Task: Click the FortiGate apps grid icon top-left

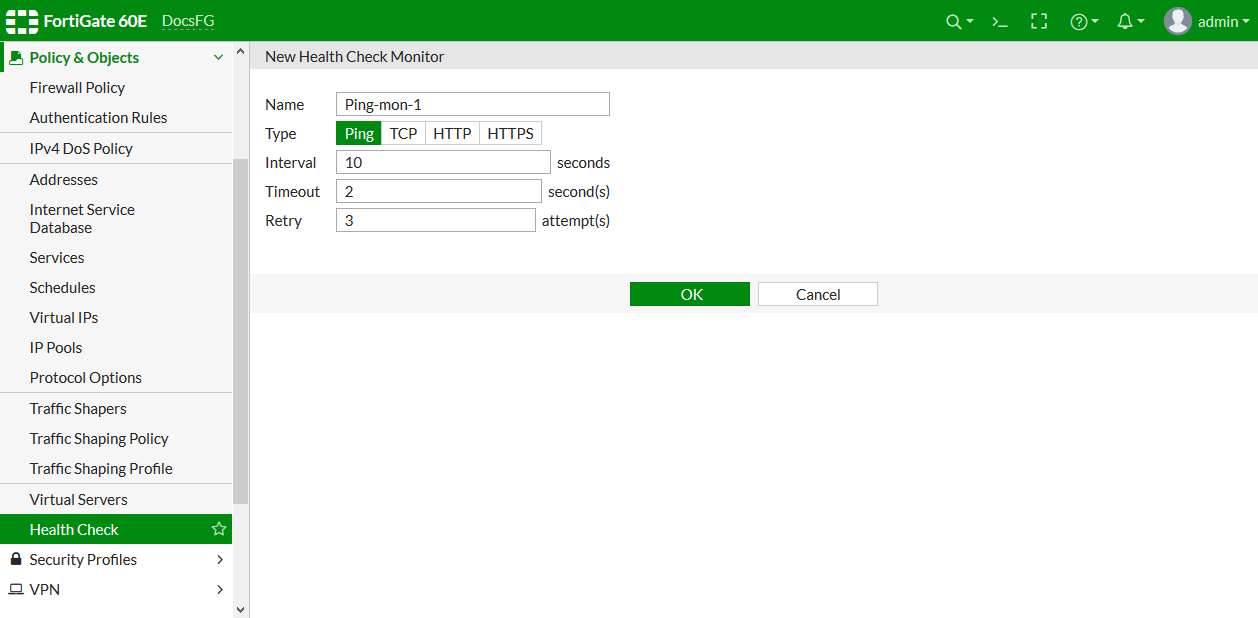Action: tap(20, 20)
